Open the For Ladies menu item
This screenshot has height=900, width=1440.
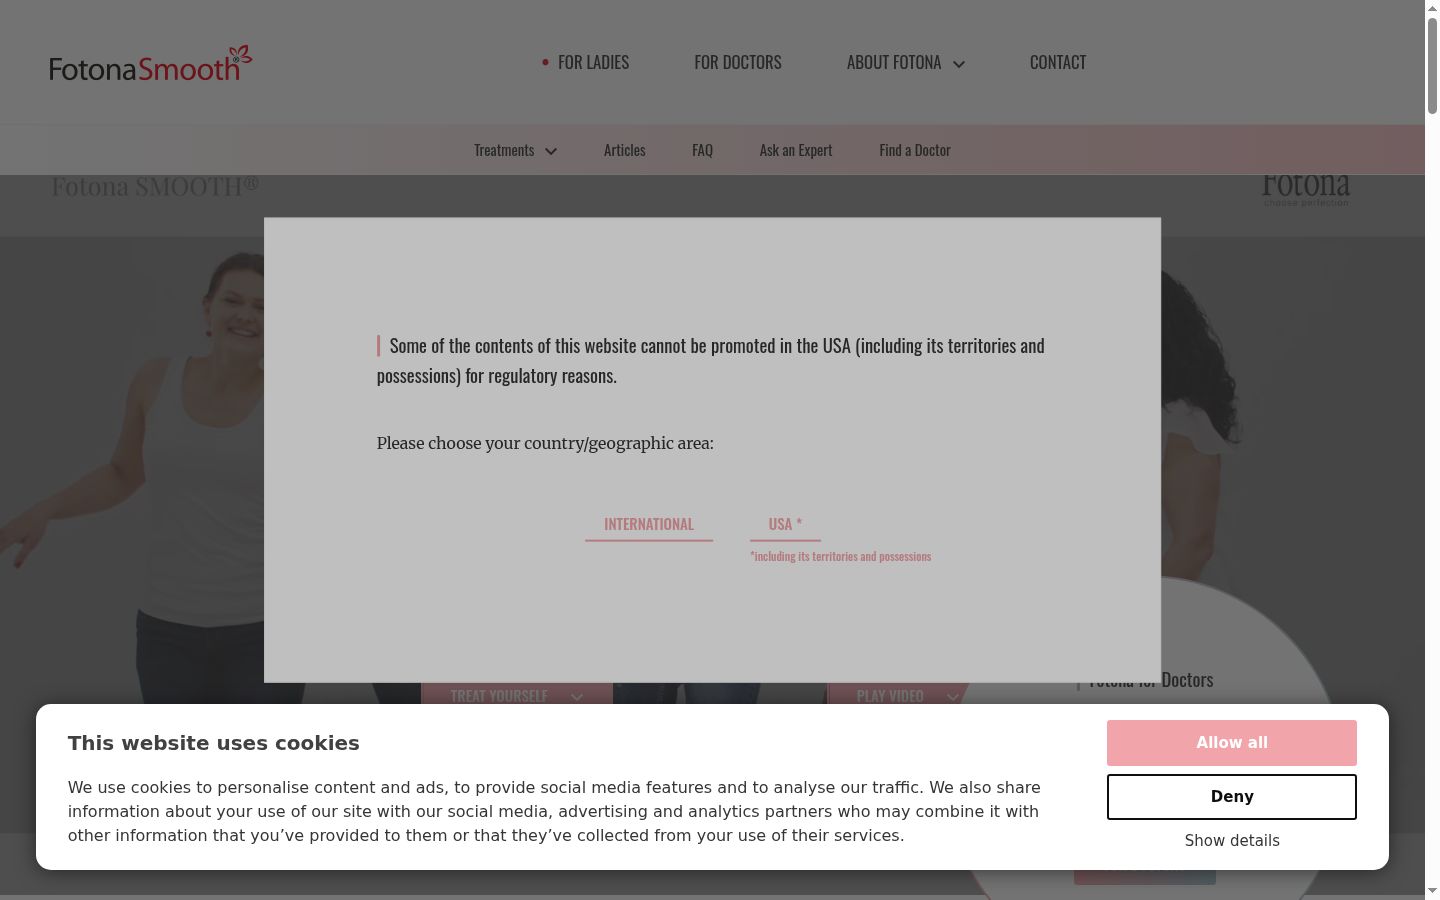click(x=593, y=62)
